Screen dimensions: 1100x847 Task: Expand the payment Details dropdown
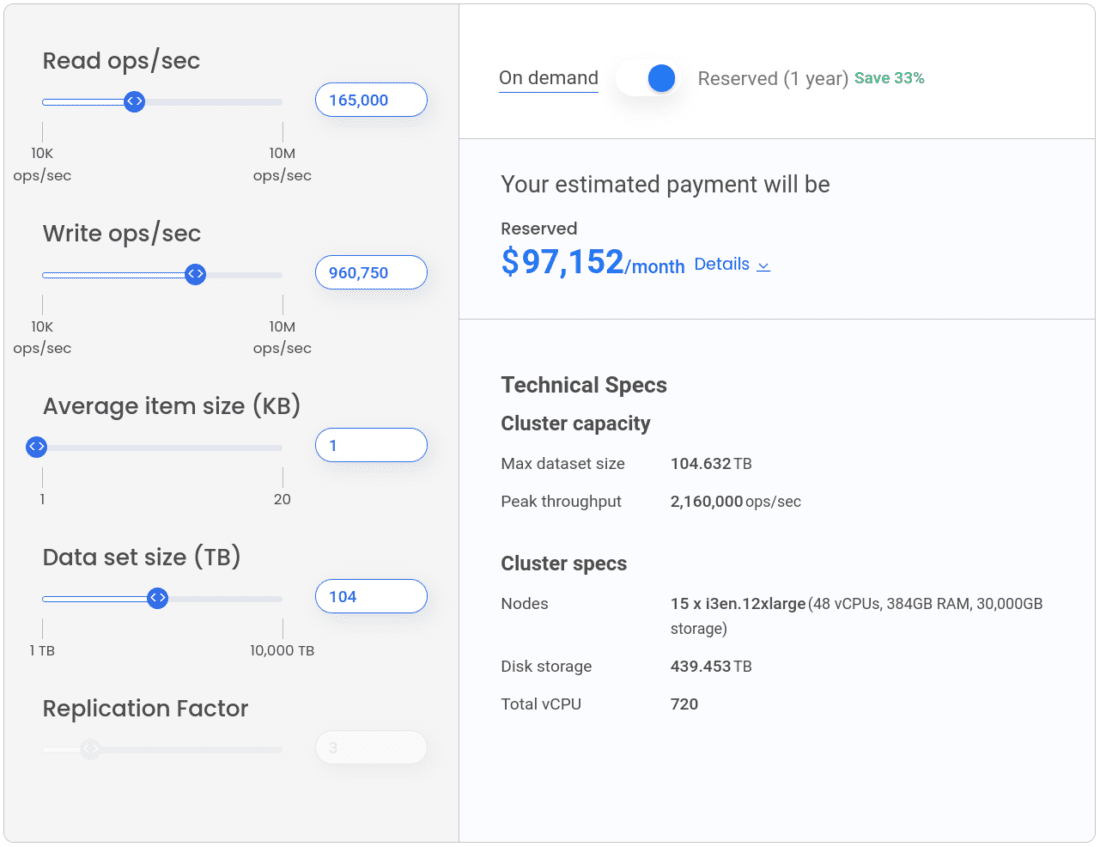(722, 264)
